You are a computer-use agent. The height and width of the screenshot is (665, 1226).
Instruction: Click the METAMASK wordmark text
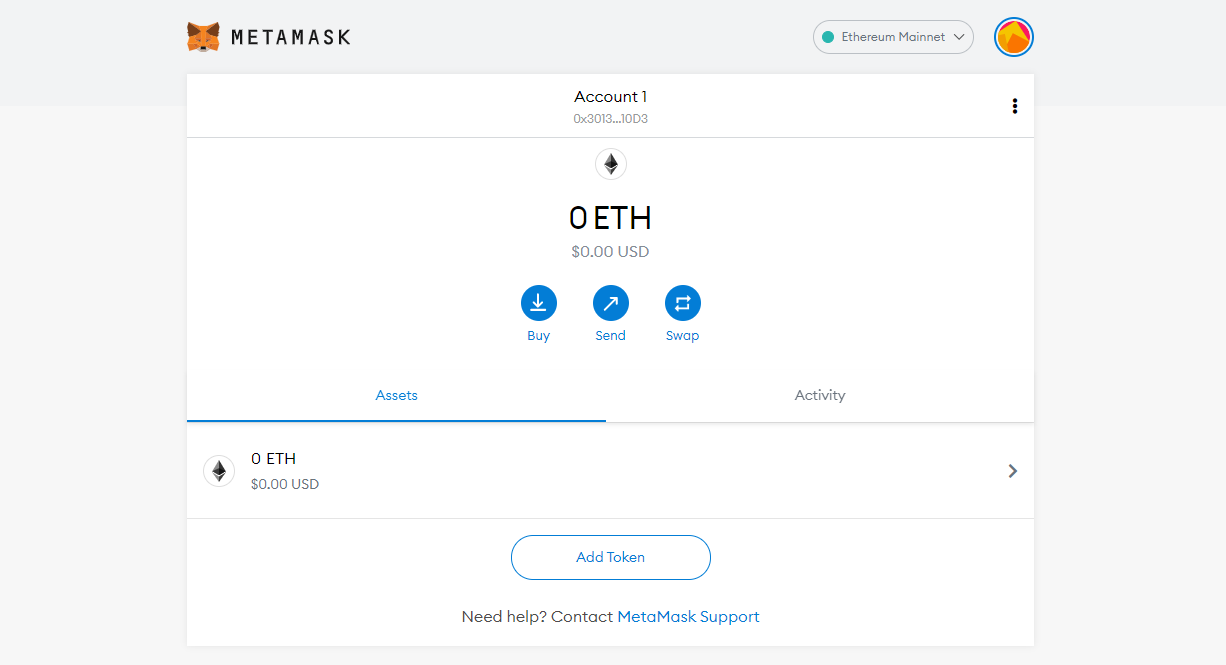click(291, 38)
